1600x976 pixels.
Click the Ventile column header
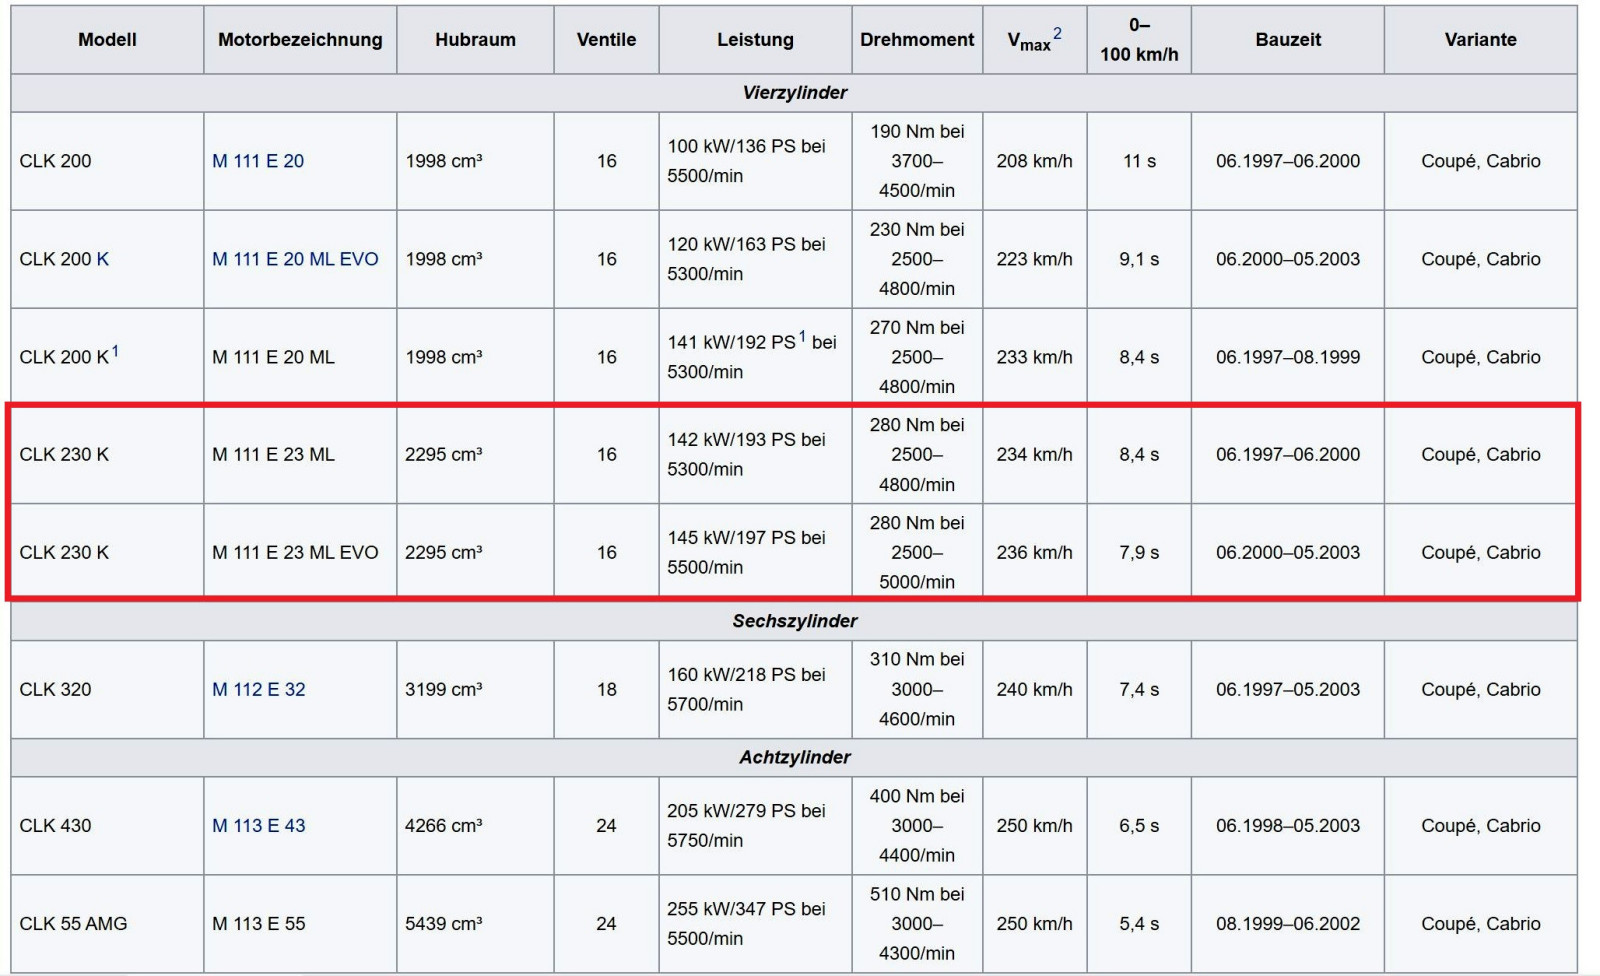(x=606, y=40)
